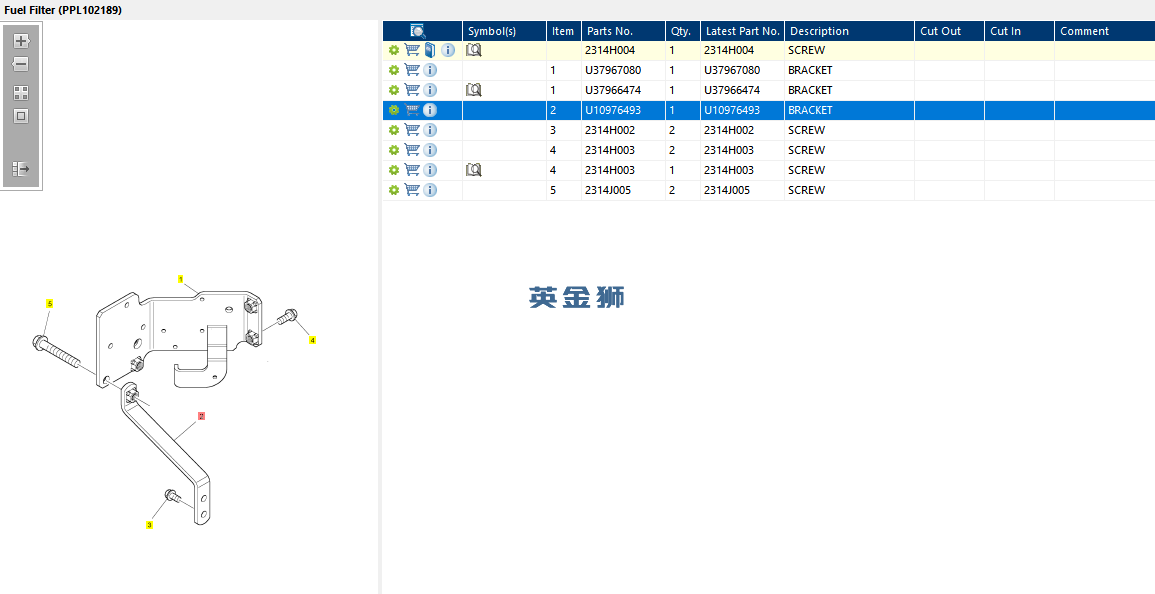Open blue book icon for 2314H004

pyautogui.click(x=431, y=50)
